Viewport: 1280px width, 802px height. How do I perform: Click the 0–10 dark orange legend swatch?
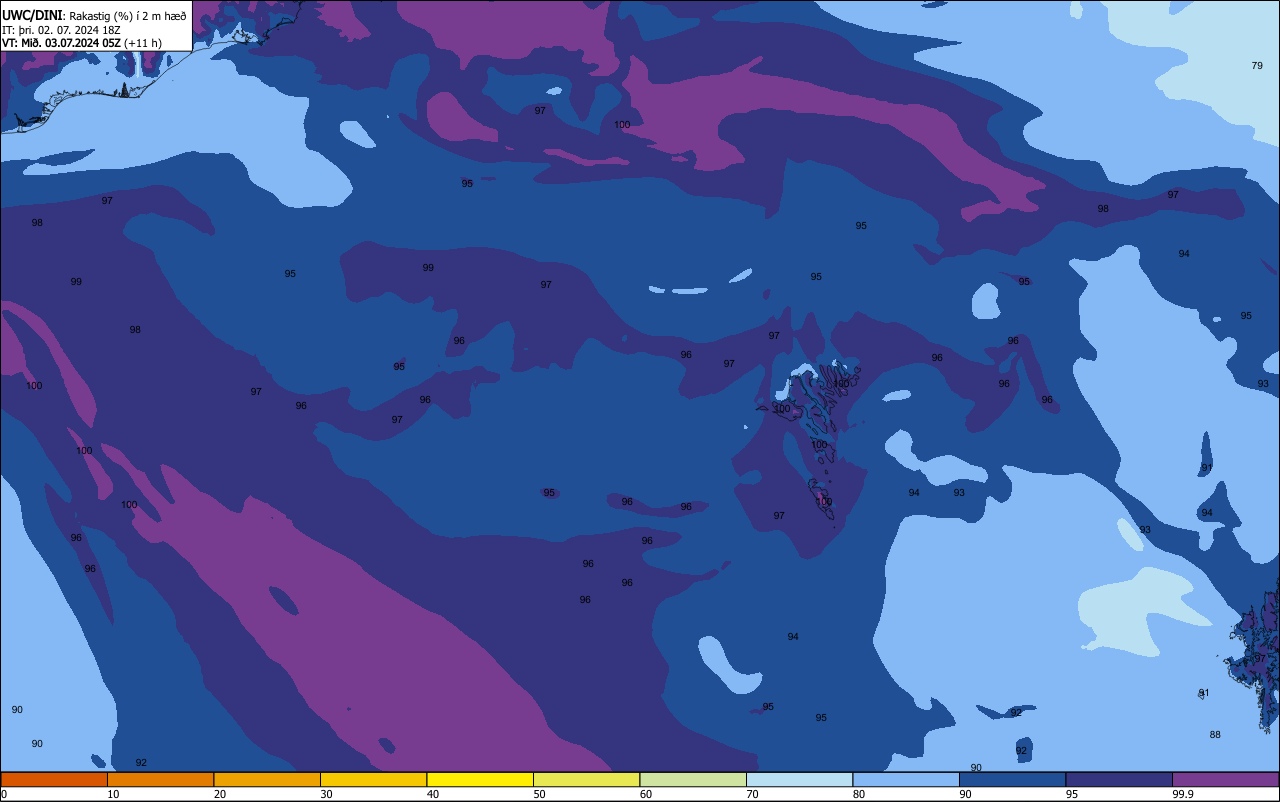tap(54, 779)
